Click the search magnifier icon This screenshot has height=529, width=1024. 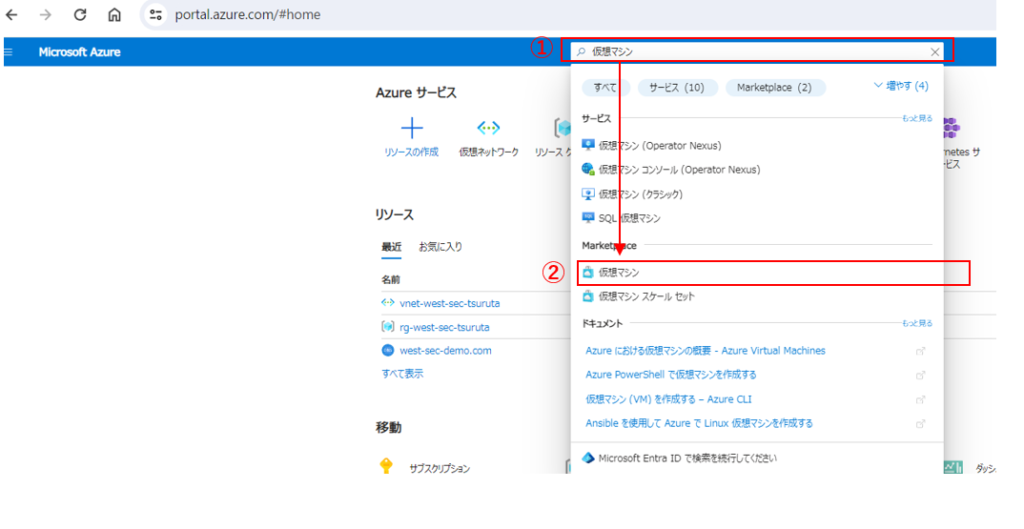coord(581,52)
